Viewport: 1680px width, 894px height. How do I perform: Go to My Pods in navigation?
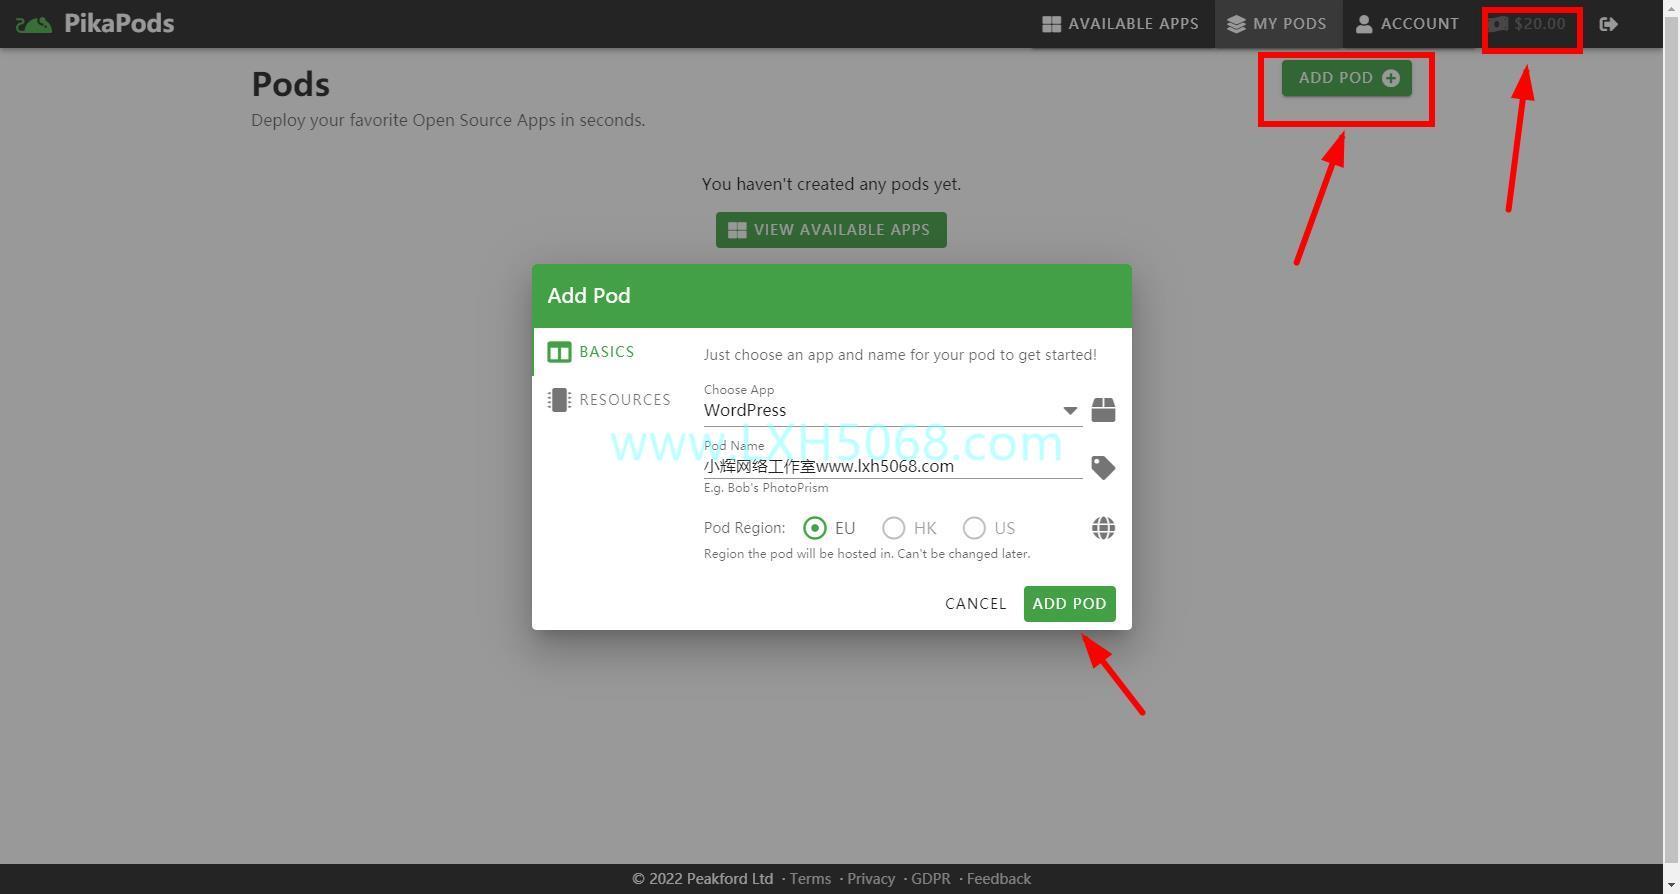tap(1277, 24)
